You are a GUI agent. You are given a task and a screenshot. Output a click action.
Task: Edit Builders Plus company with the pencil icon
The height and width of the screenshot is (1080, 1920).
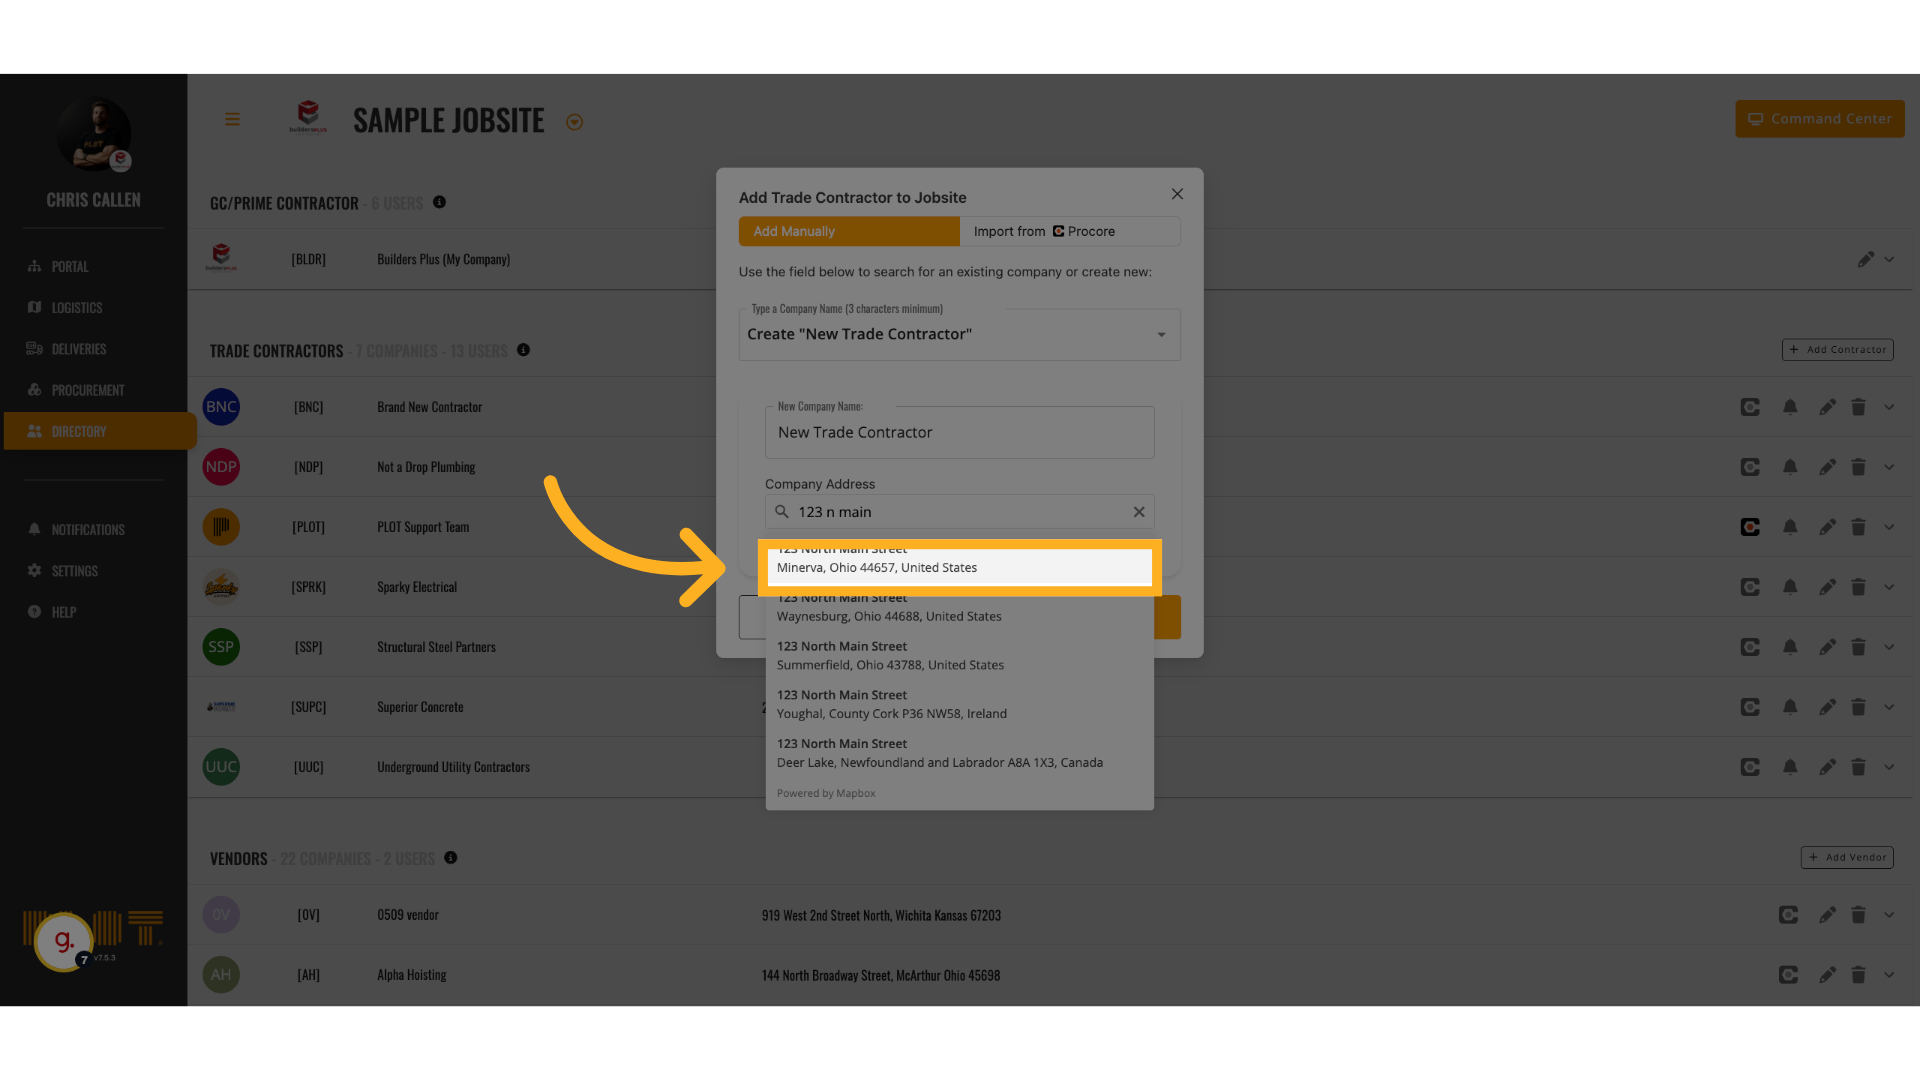coord(1865,259)
